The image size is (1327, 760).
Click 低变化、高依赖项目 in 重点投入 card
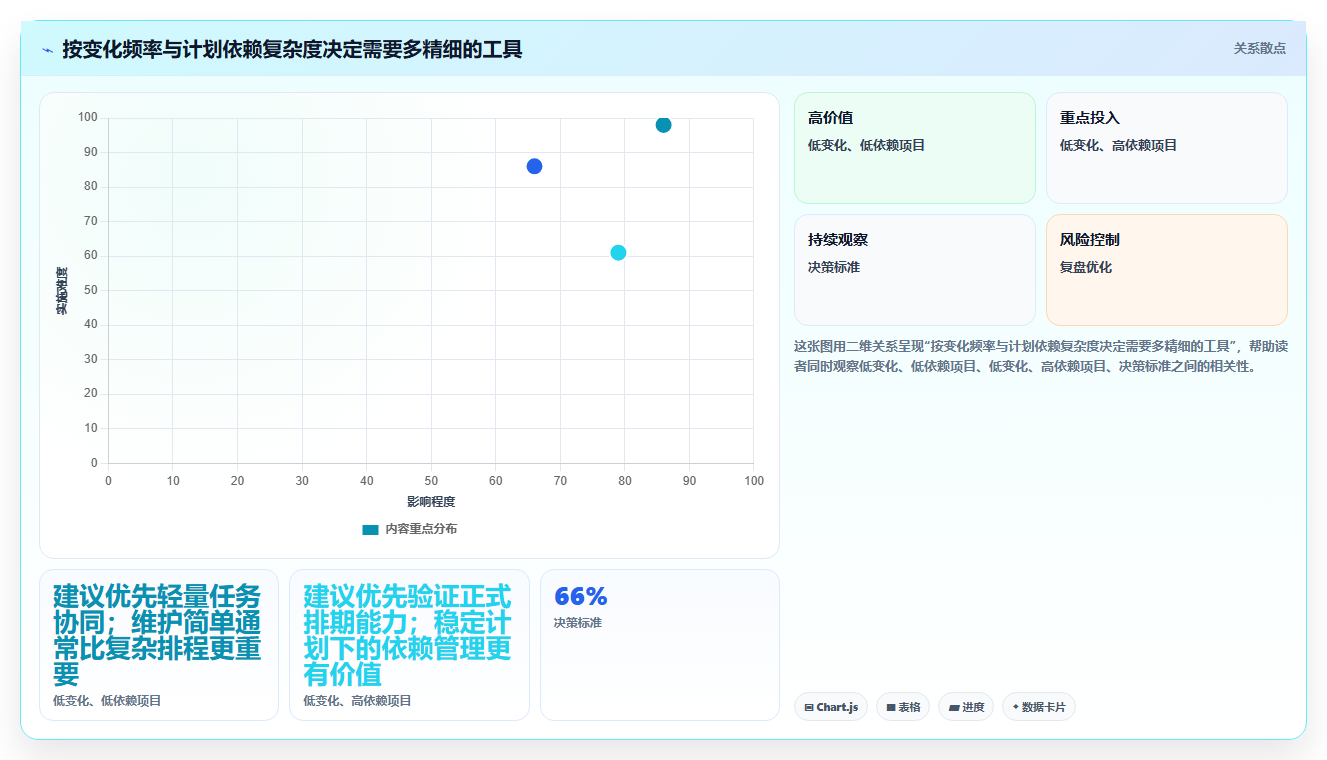coord(1119,145)
